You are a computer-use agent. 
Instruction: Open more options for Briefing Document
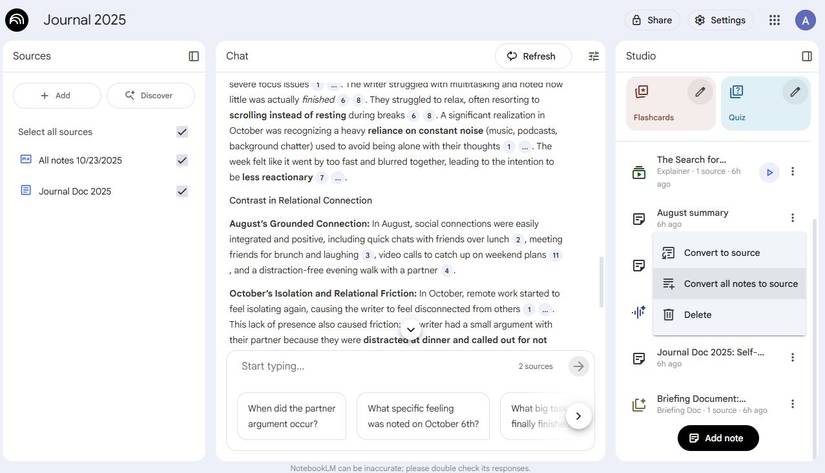793,404
